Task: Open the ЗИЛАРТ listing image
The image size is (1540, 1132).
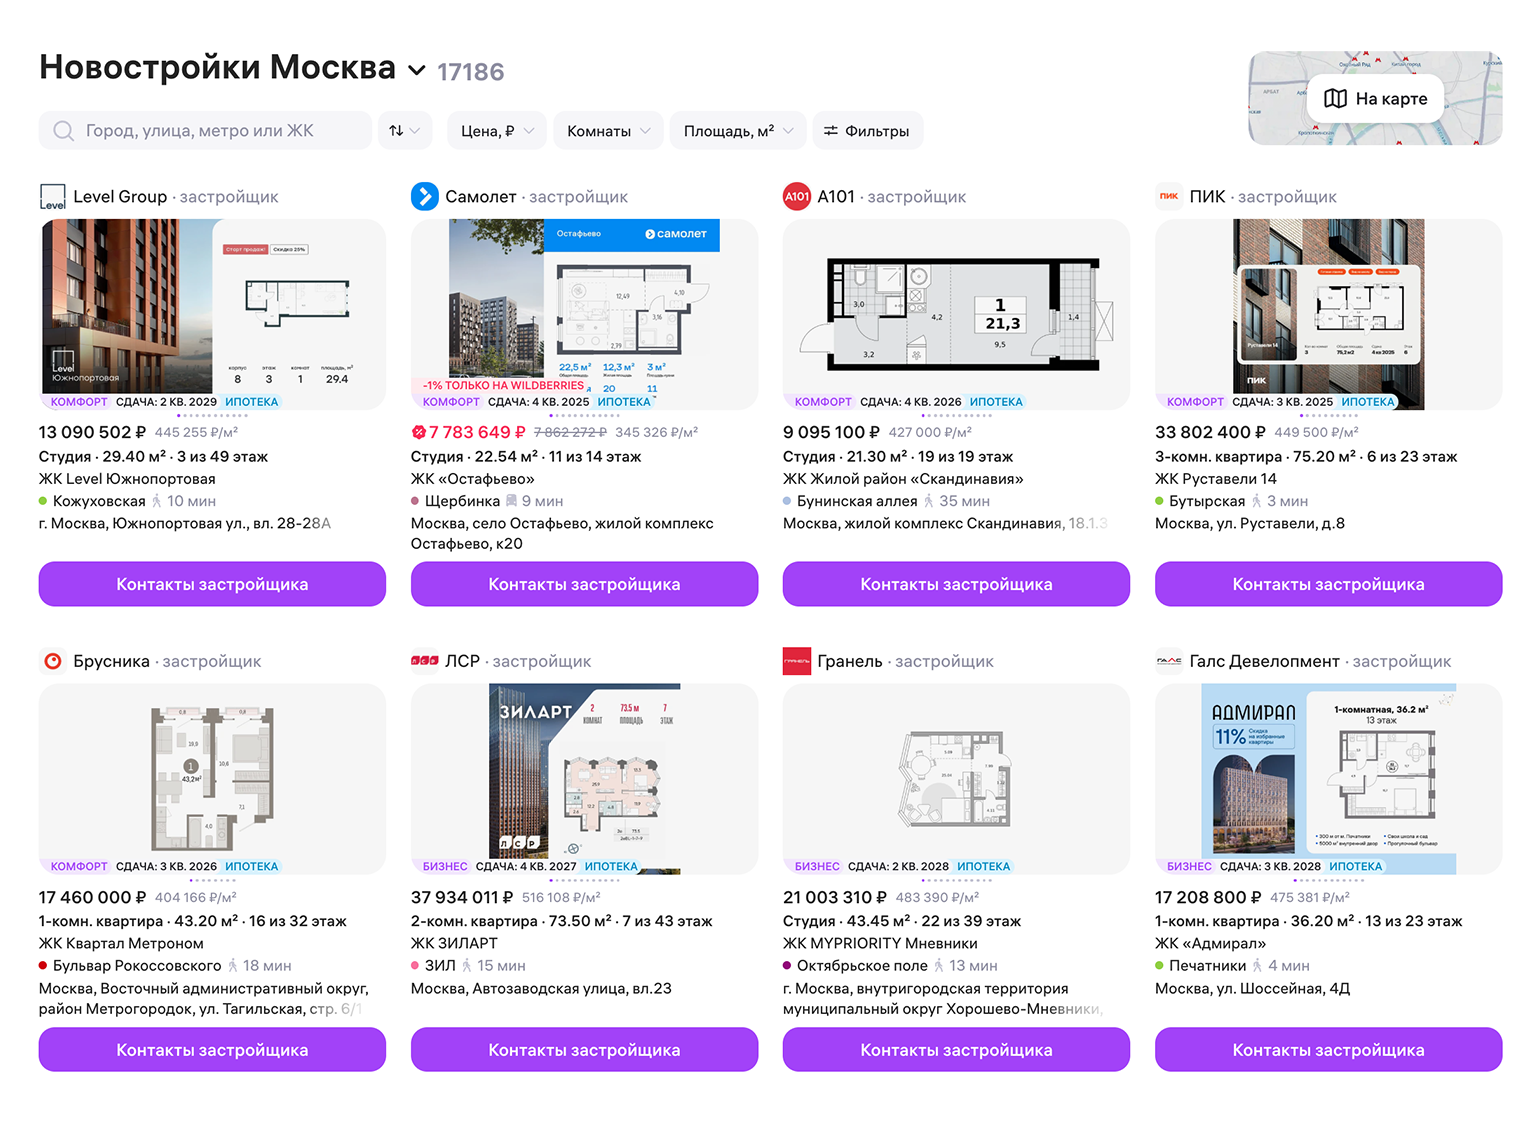Action: 584,779
